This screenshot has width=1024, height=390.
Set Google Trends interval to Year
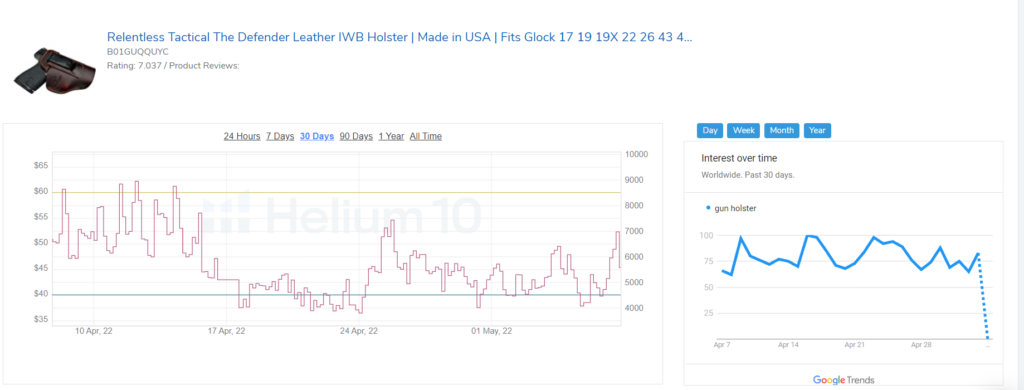tap(817, 131)
